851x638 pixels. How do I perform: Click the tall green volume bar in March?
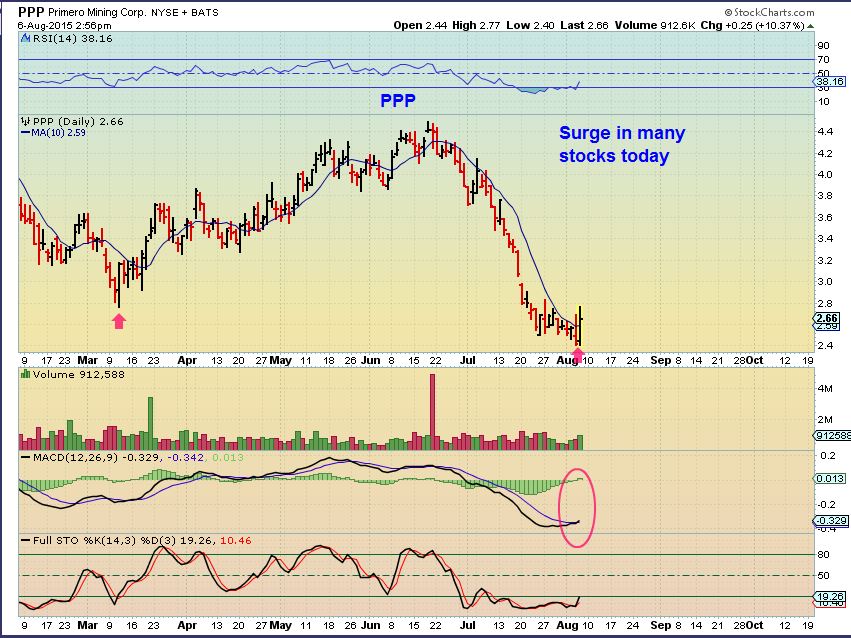[x=150, y=423]
